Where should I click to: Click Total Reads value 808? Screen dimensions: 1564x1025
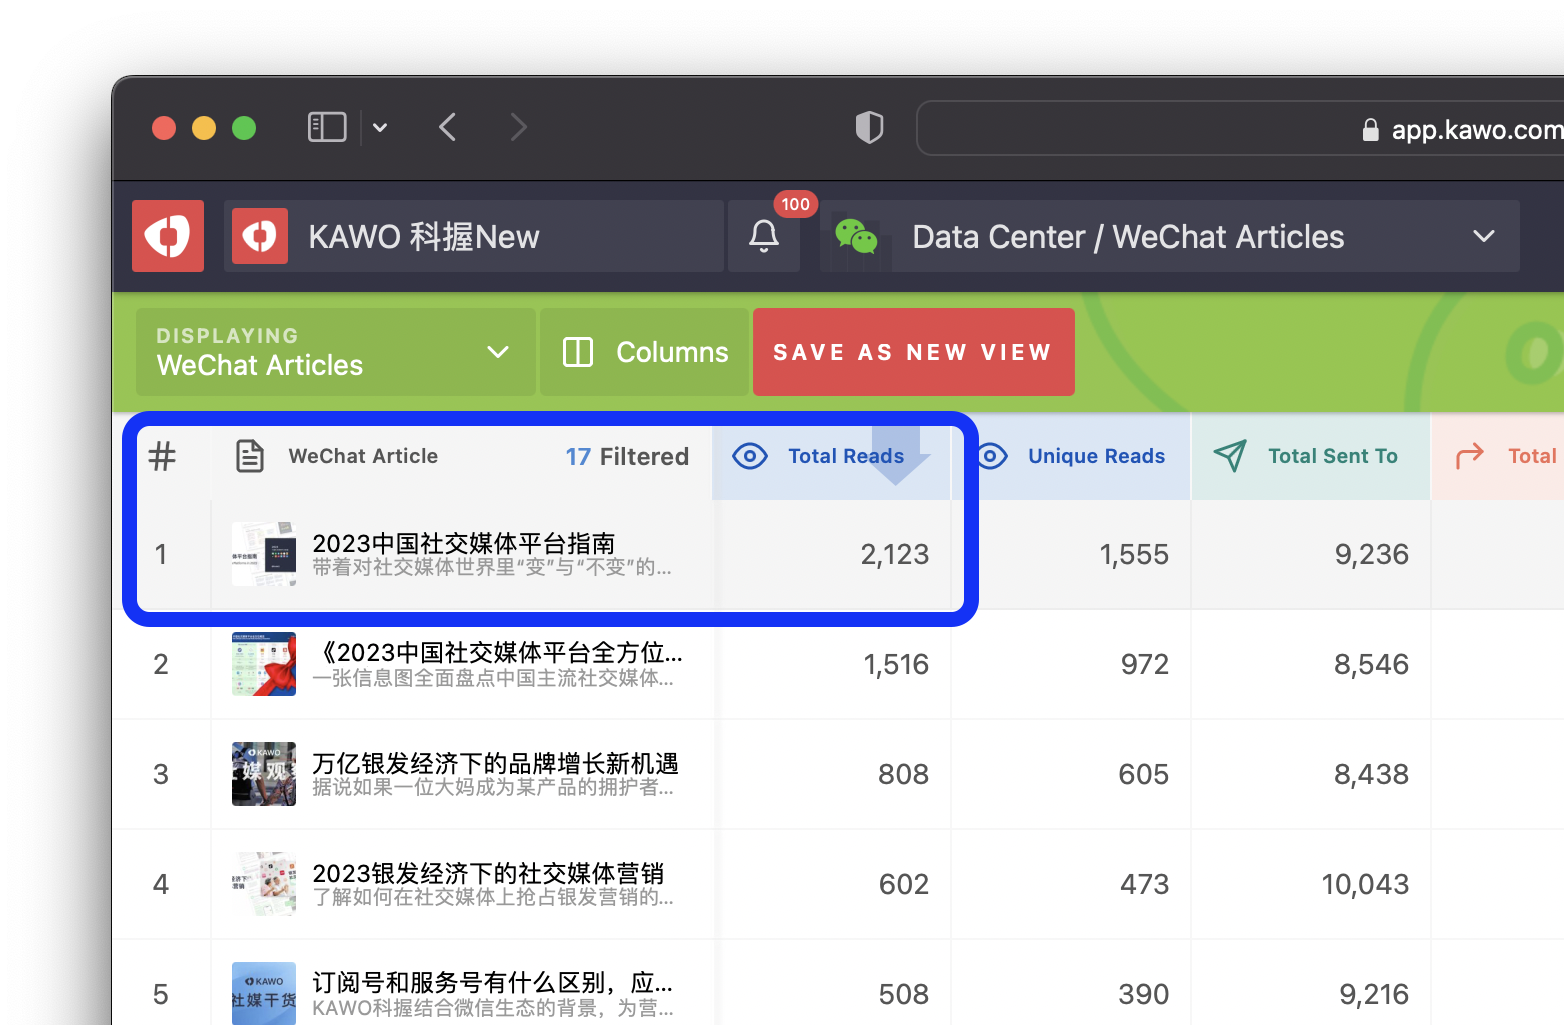coord(903,774)
